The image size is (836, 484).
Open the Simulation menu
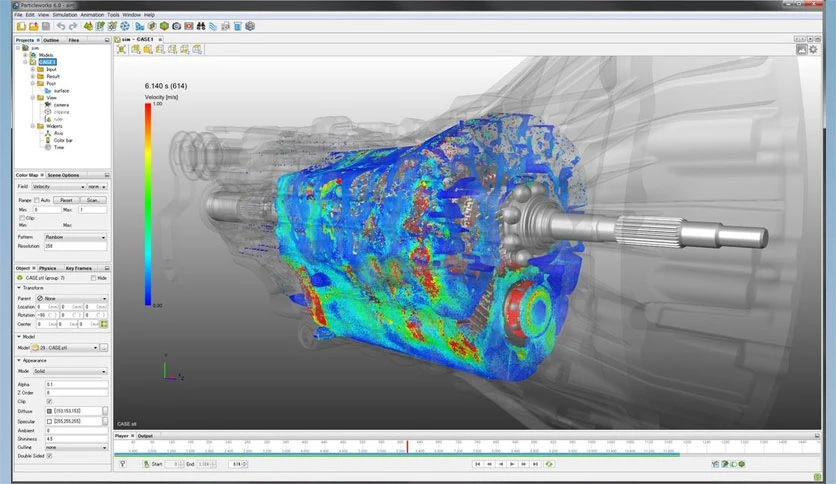pyautogui.click(x=64, y=15)
